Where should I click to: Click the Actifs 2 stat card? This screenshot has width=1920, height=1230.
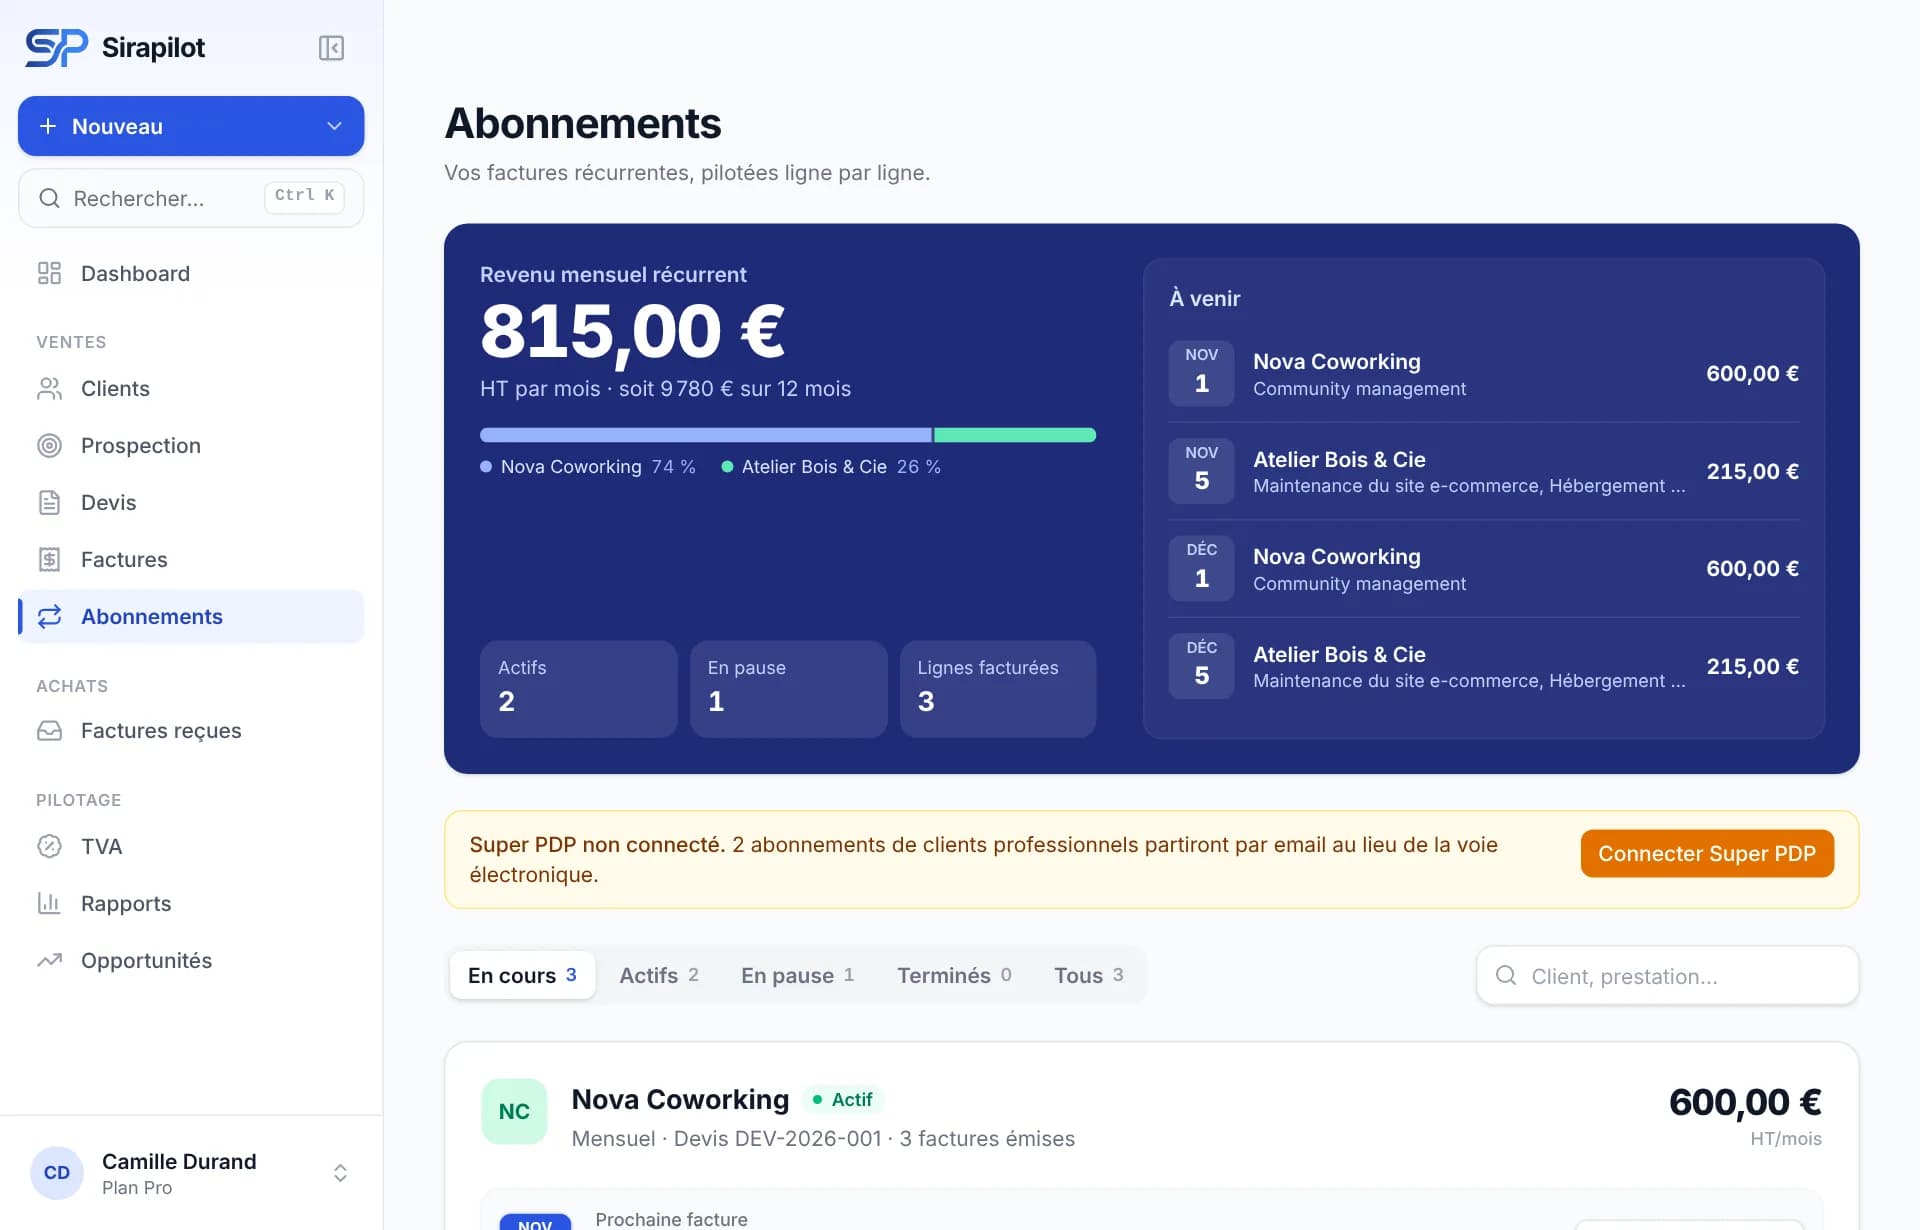click(579, 689)
